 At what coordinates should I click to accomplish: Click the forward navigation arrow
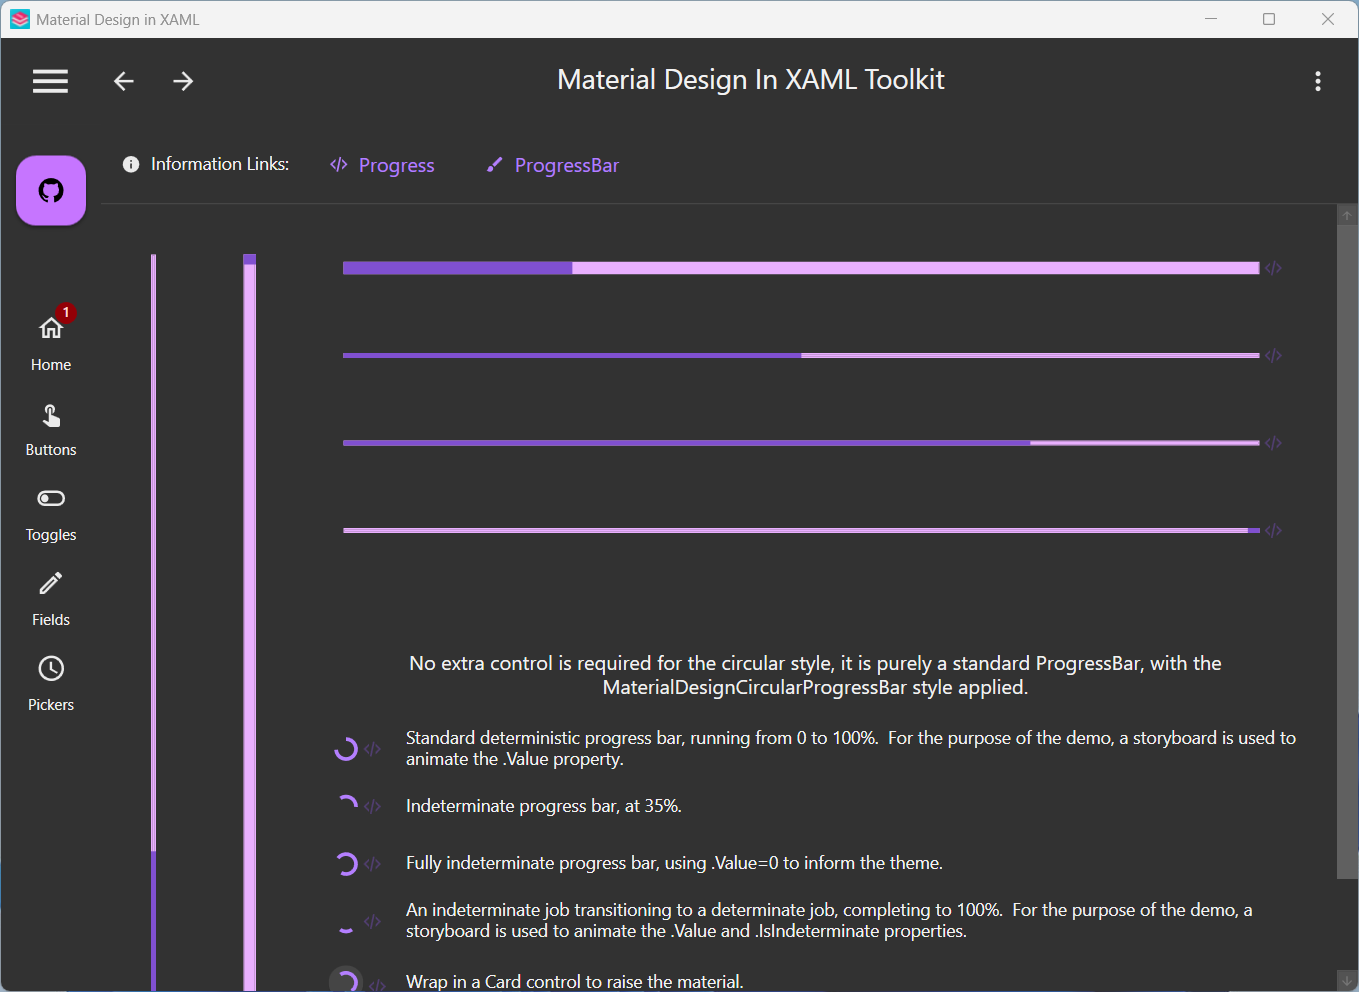[x=183, y=81]
